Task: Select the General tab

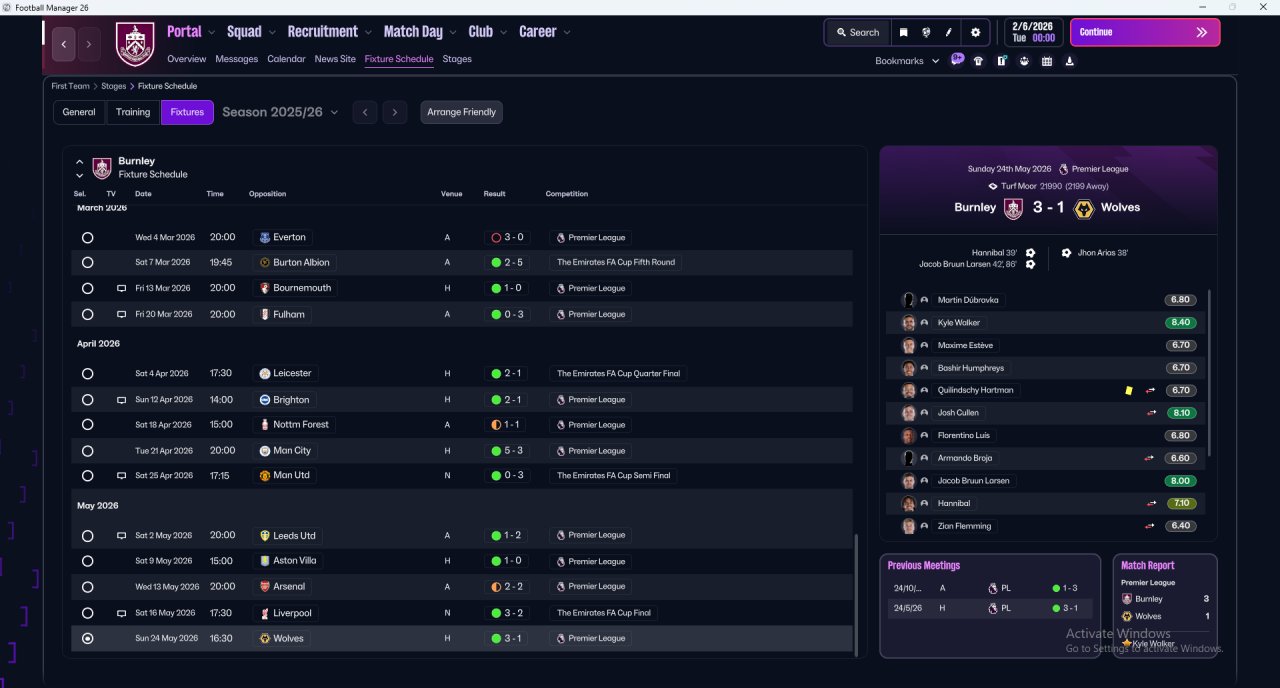Action: coord(79,112)
